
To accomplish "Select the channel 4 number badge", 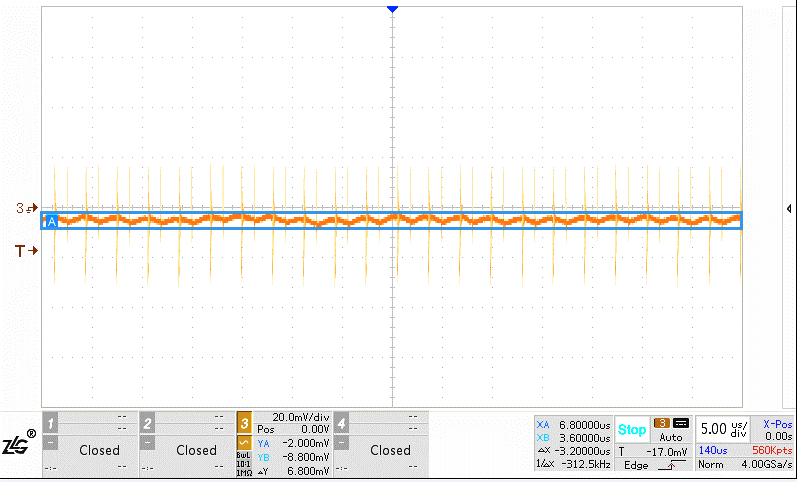I will (342, 423).
